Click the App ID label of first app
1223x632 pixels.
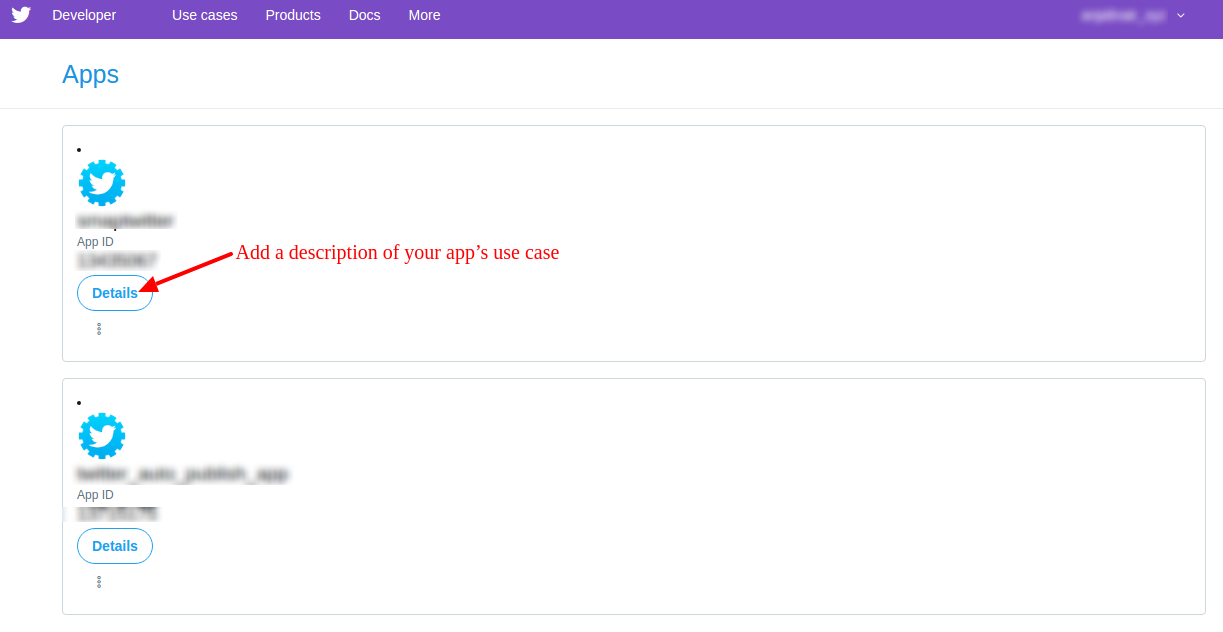(96, 242)
